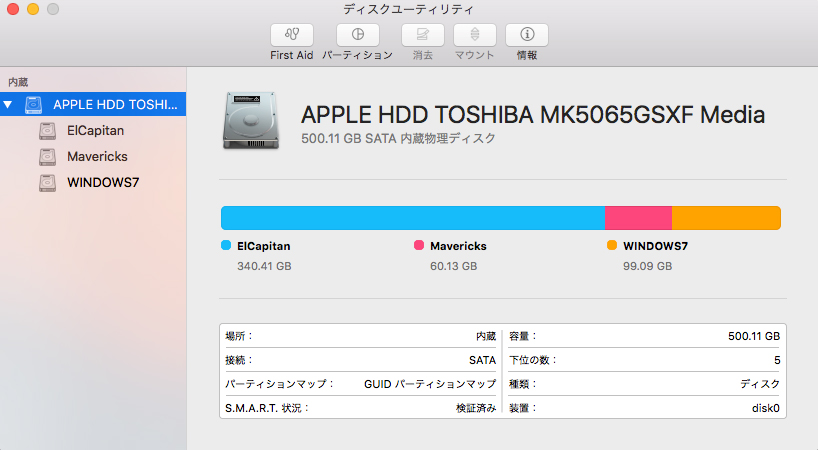Click the 60.13 GB size value
Viewport: 818px width, 450px height.
coord(453,266)
